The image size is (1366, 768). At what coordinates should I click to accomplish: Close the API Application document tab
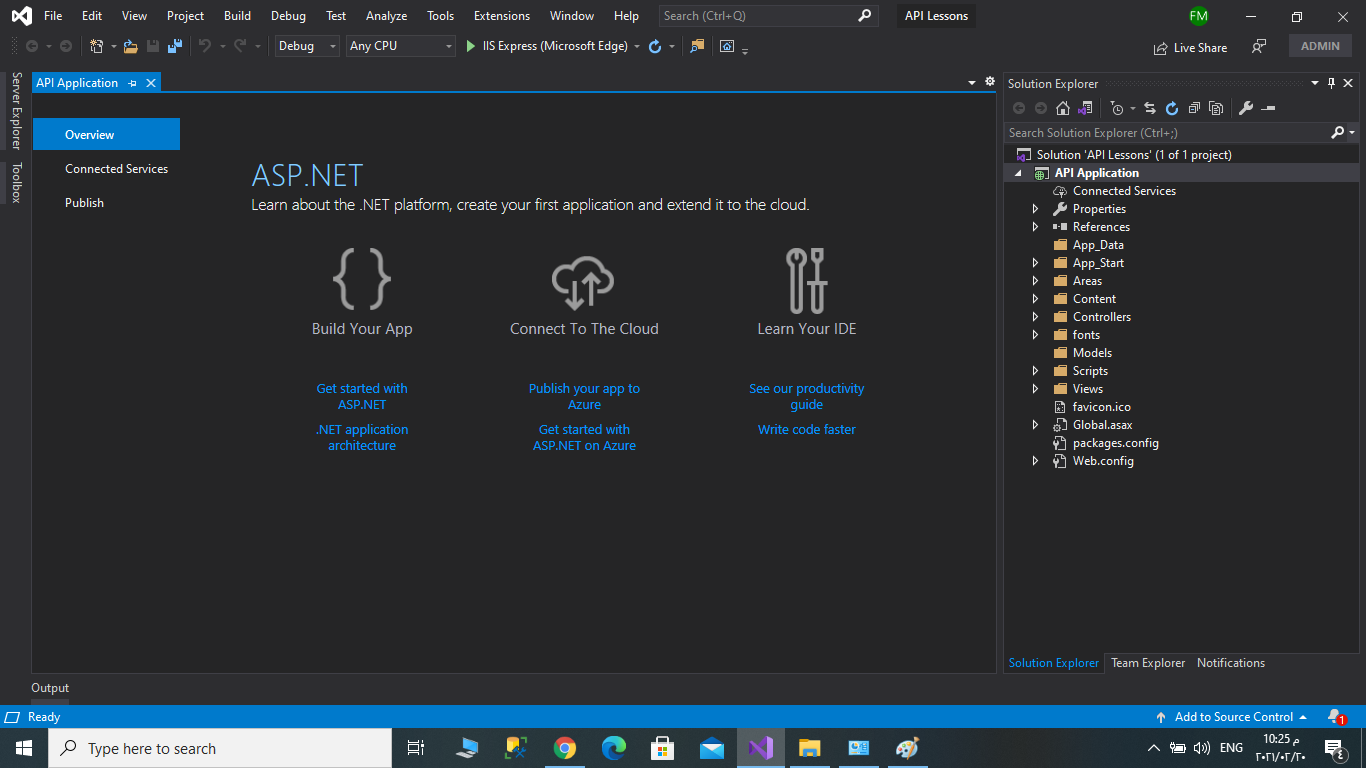coord(151,83)
